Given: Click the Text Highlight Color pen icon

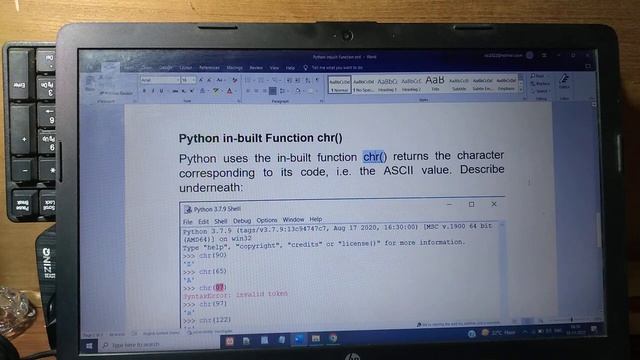Looking at the screenshot, I should pyautogui.click(x=216, y=91).
